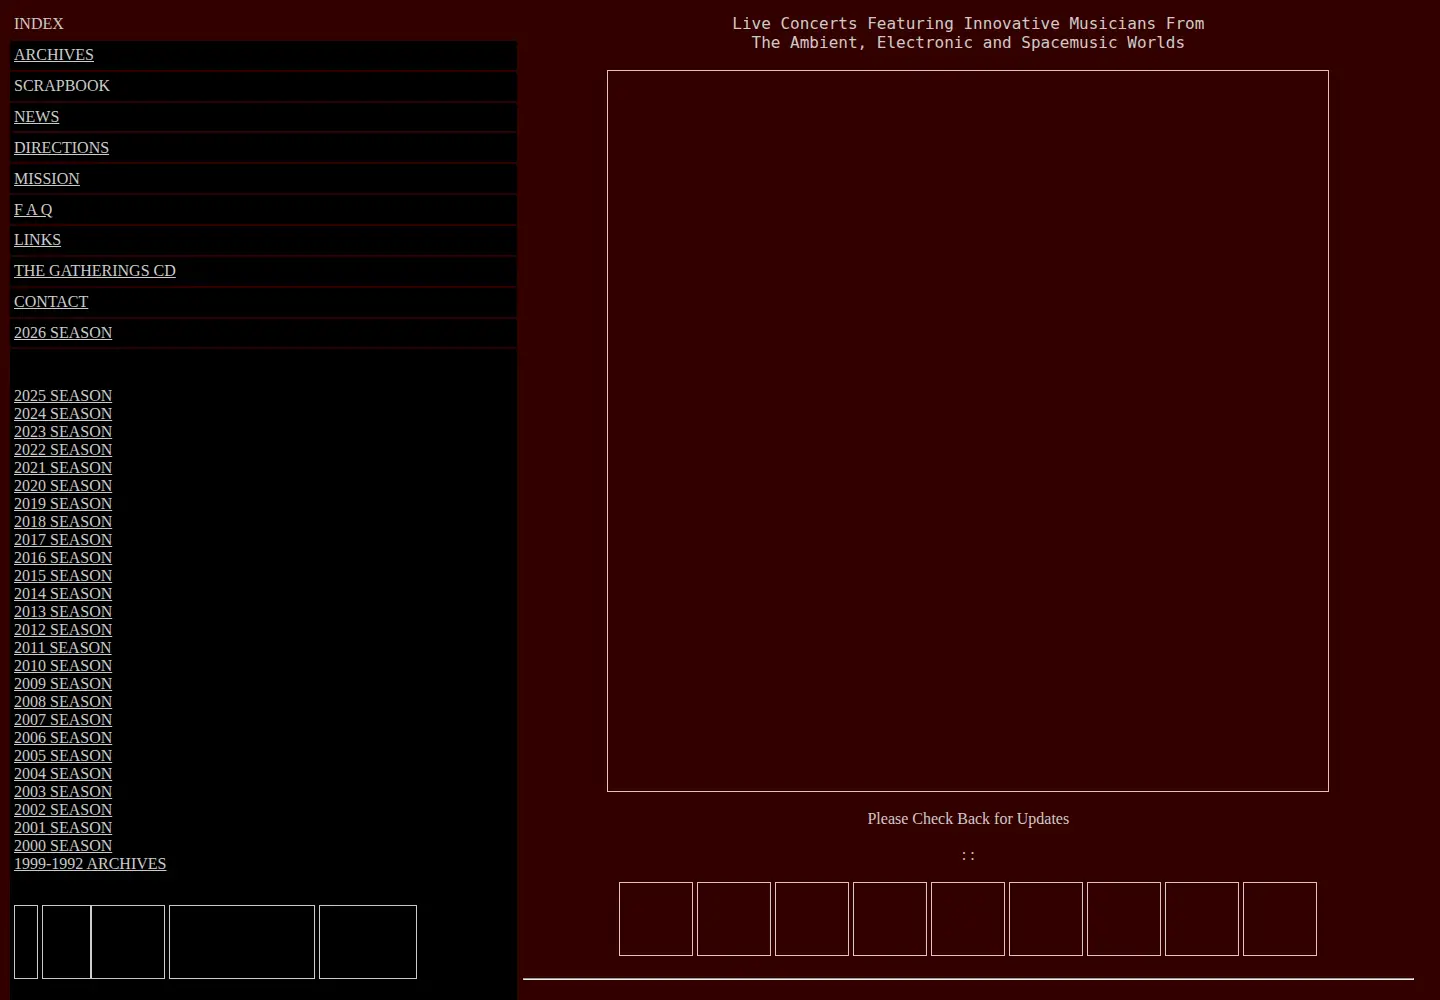Screen dimensions: 1440x1000
Task: Open the 2023 SEASON archive
Action: click(x=63, y=432)
